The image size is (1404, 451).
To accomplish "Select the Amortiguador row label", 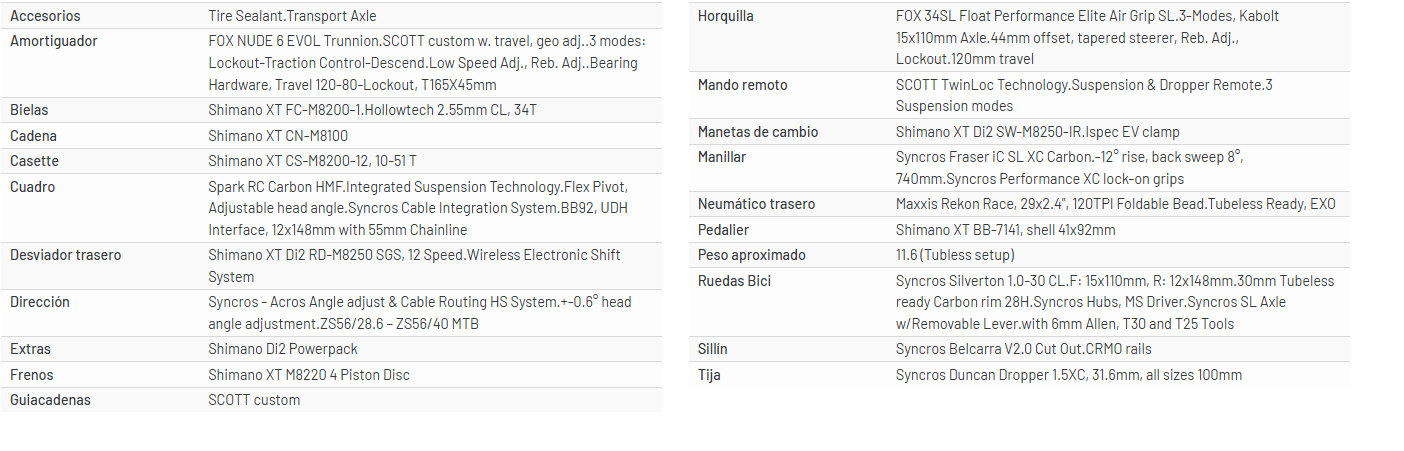I will coord(54,41).
